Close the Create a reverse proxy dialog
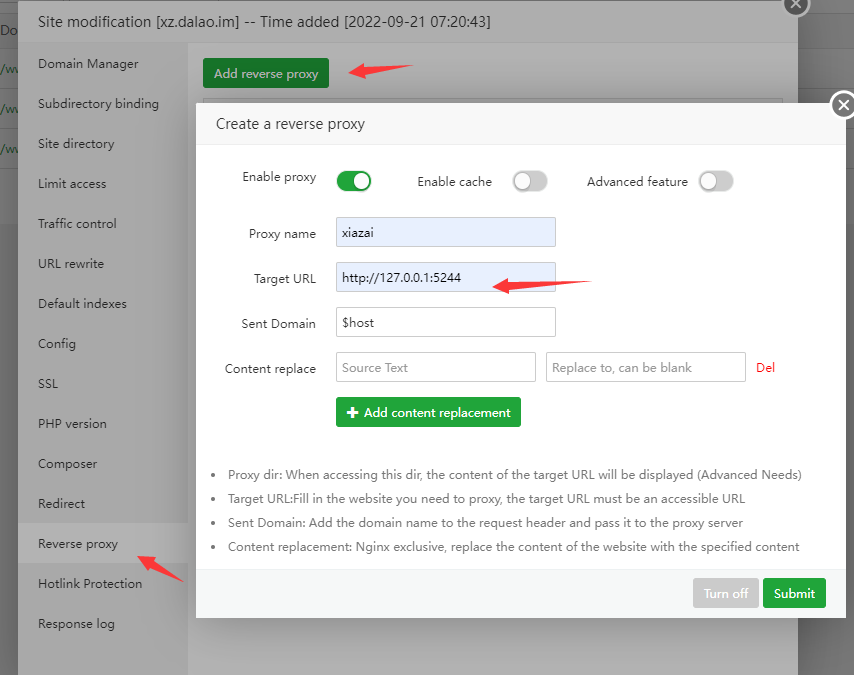 (x=843, y=105)
